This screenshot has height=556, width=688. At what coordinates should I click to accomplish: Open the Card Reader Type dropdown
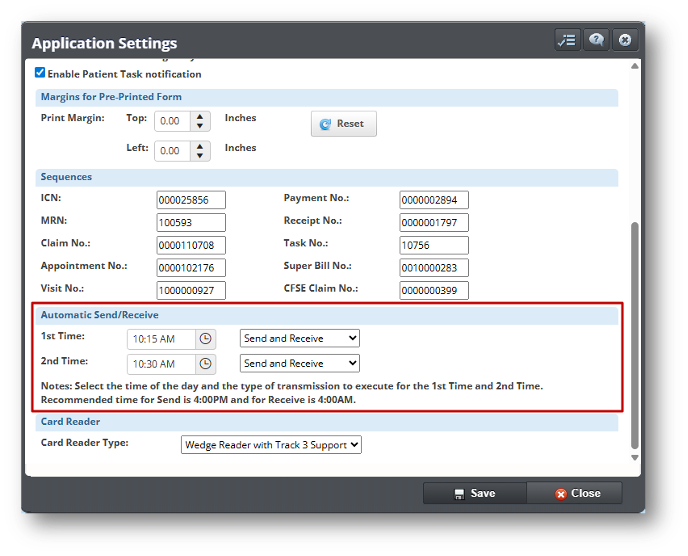tap(271, 445)
